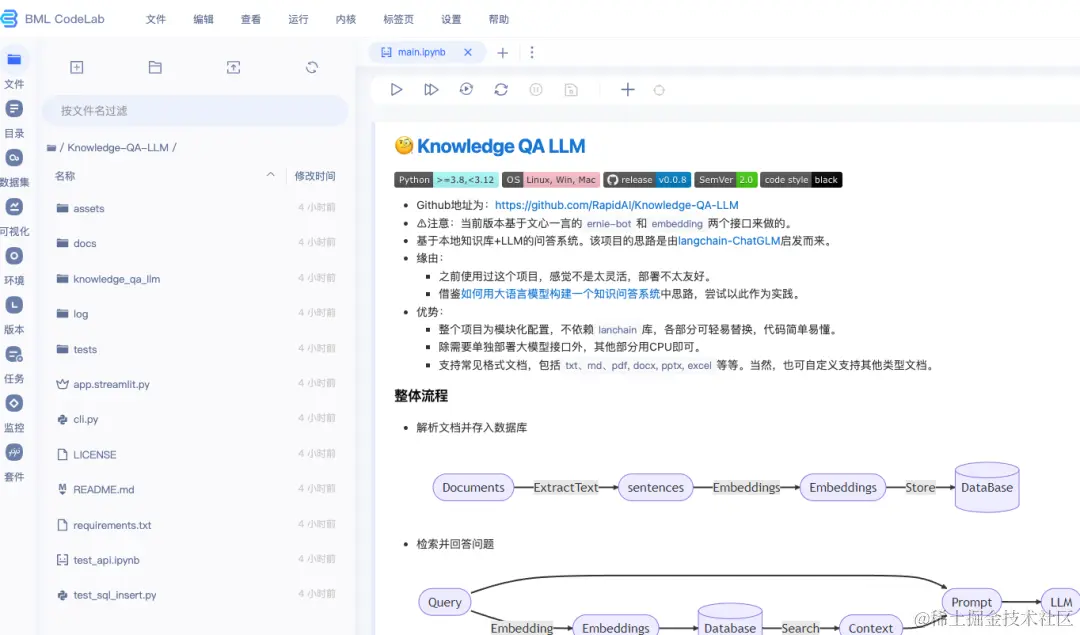Click the upload file icon in file browser
Screen dimensions: 1080x635
233,67
